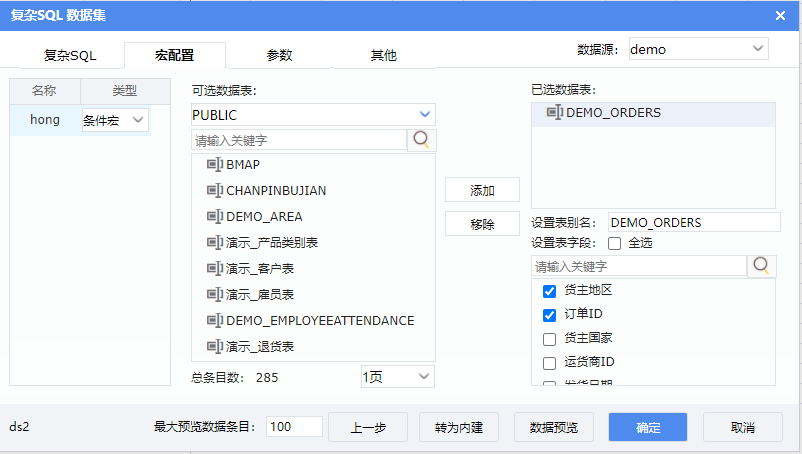
Task: Click the DEMO_EMPLOYEEATTENDANCE table icon
Action: 214,320
